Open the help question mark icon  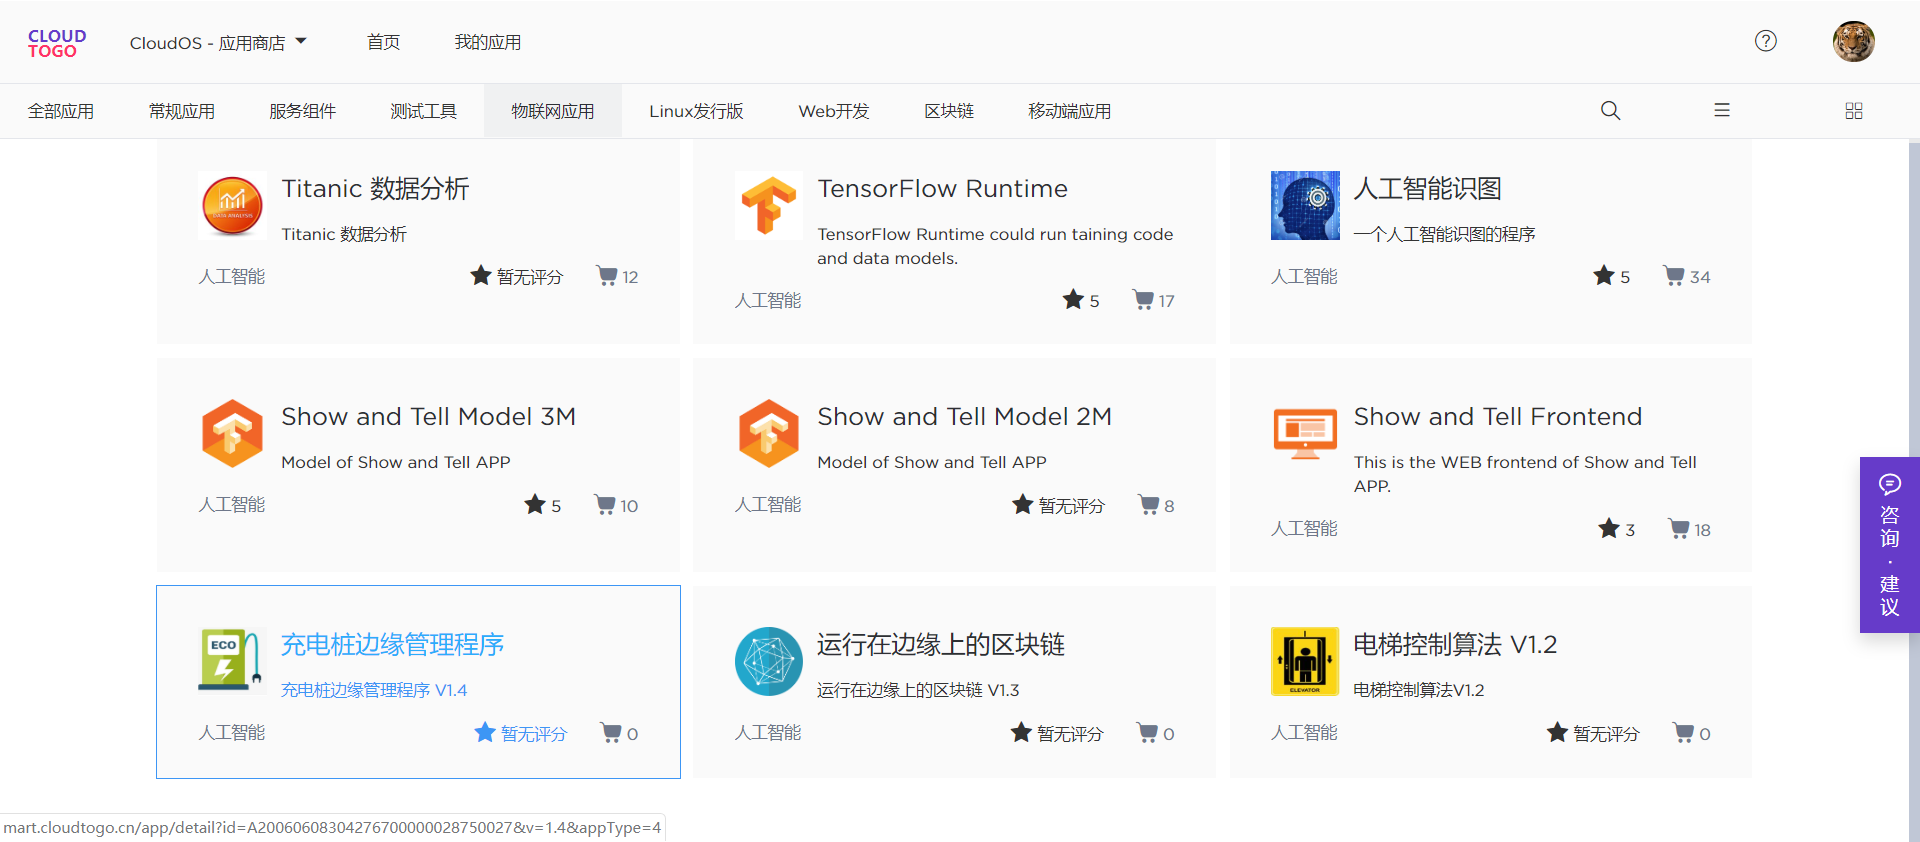point(1766,41)
